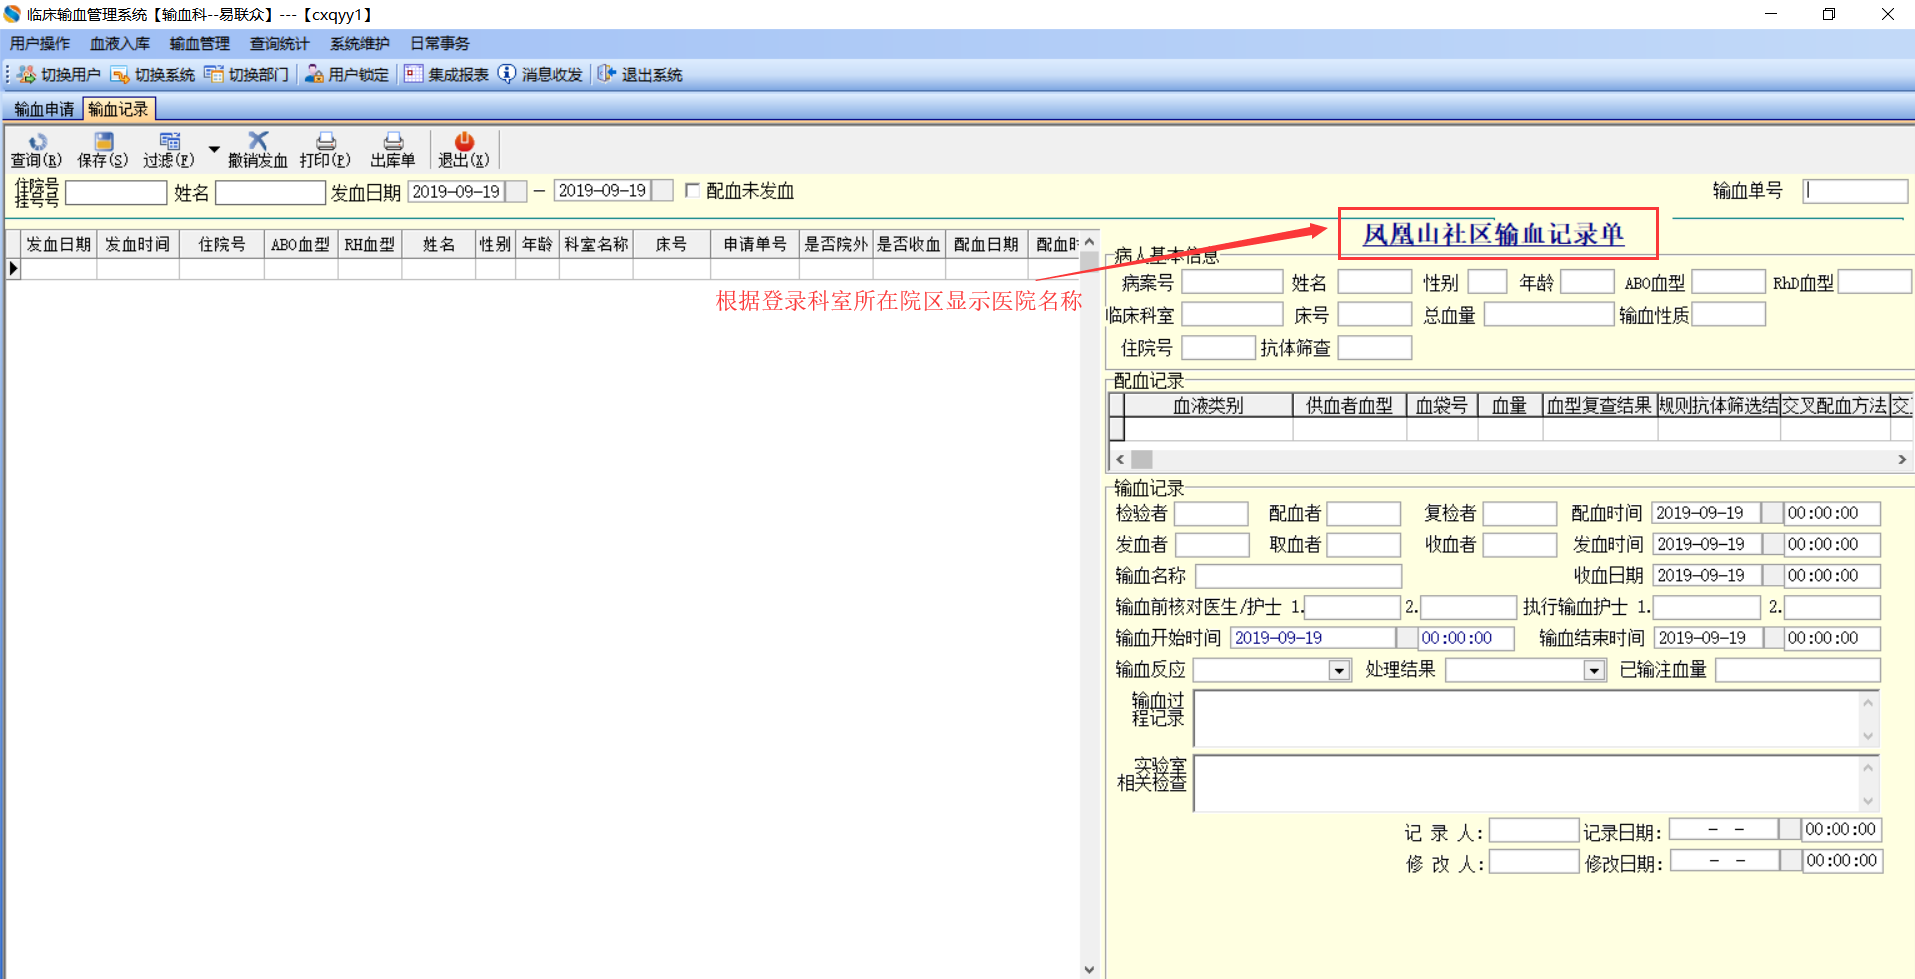The image size is (1915, 979).
Task: Click the 输血开始时间 date field
Action: tap(1313, 638)
